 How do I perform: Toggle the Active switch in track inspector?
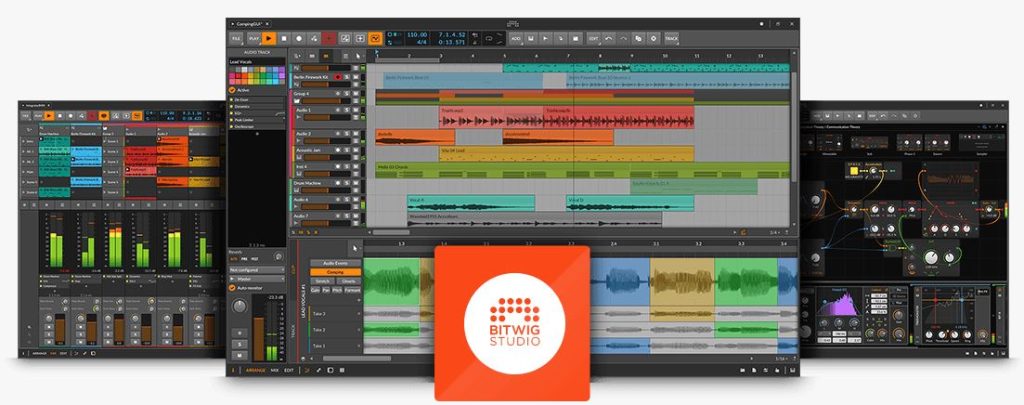pos(232,89)
